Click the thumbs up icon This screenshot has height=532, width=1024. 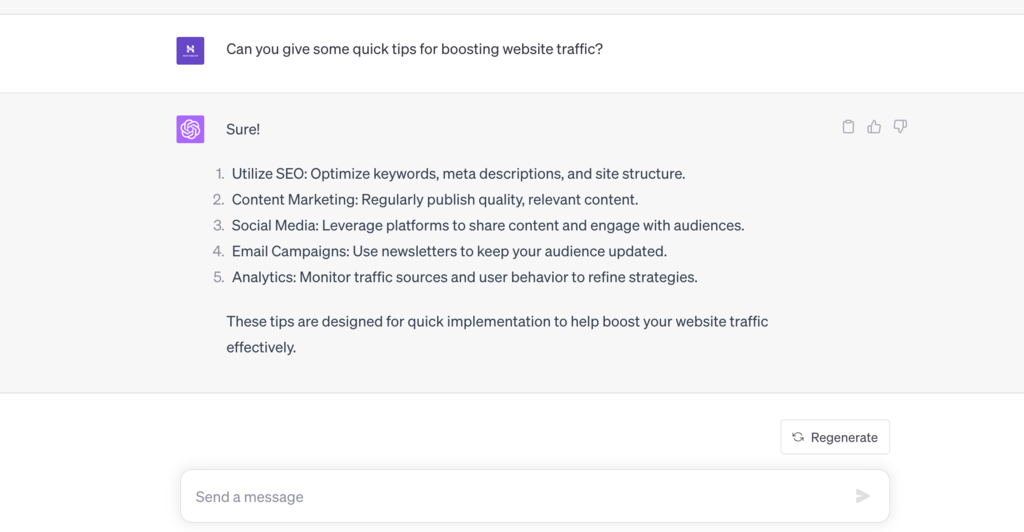(874, 127)
